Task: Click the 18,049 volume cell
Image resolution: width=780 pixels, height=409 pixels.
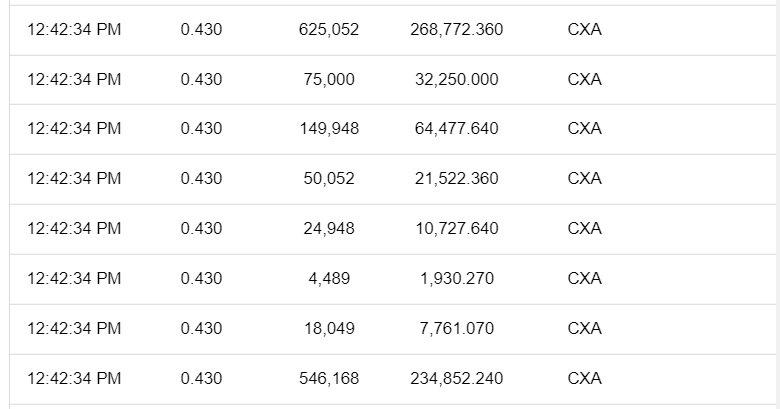Action: (329, 328)
